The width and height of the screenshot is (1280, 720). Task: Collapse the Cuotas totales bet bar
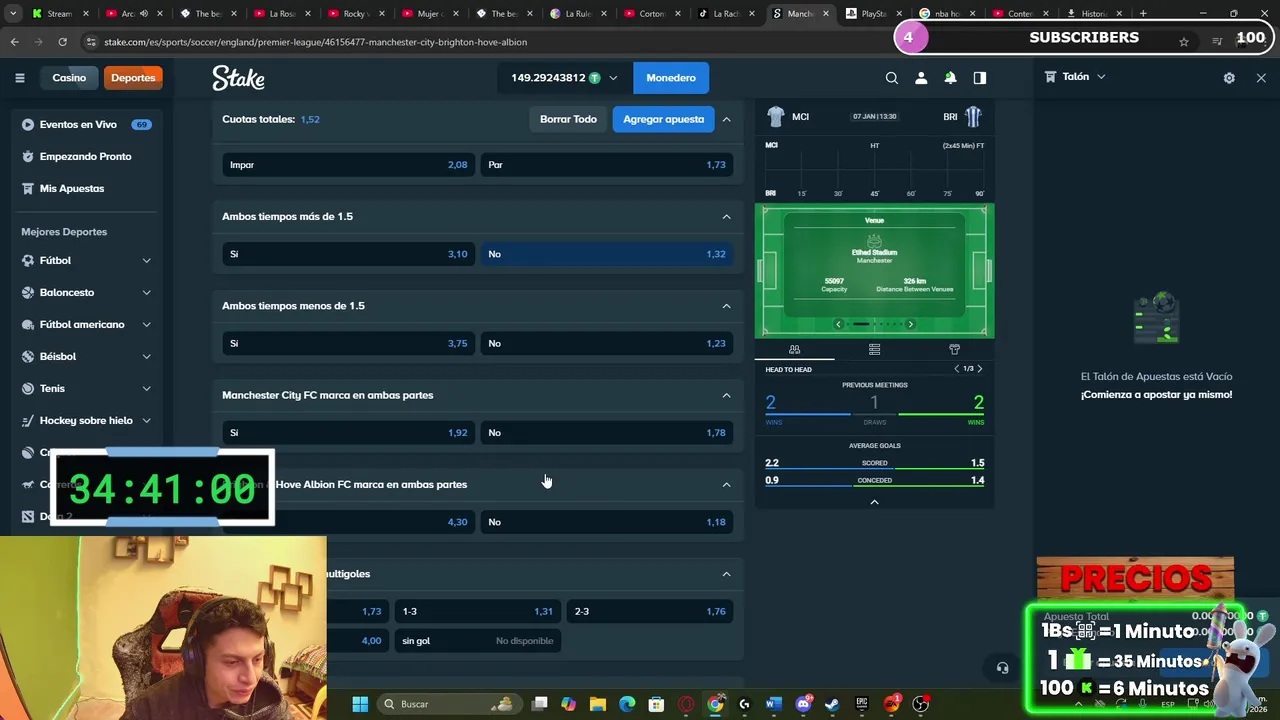[x=727, y=119]
